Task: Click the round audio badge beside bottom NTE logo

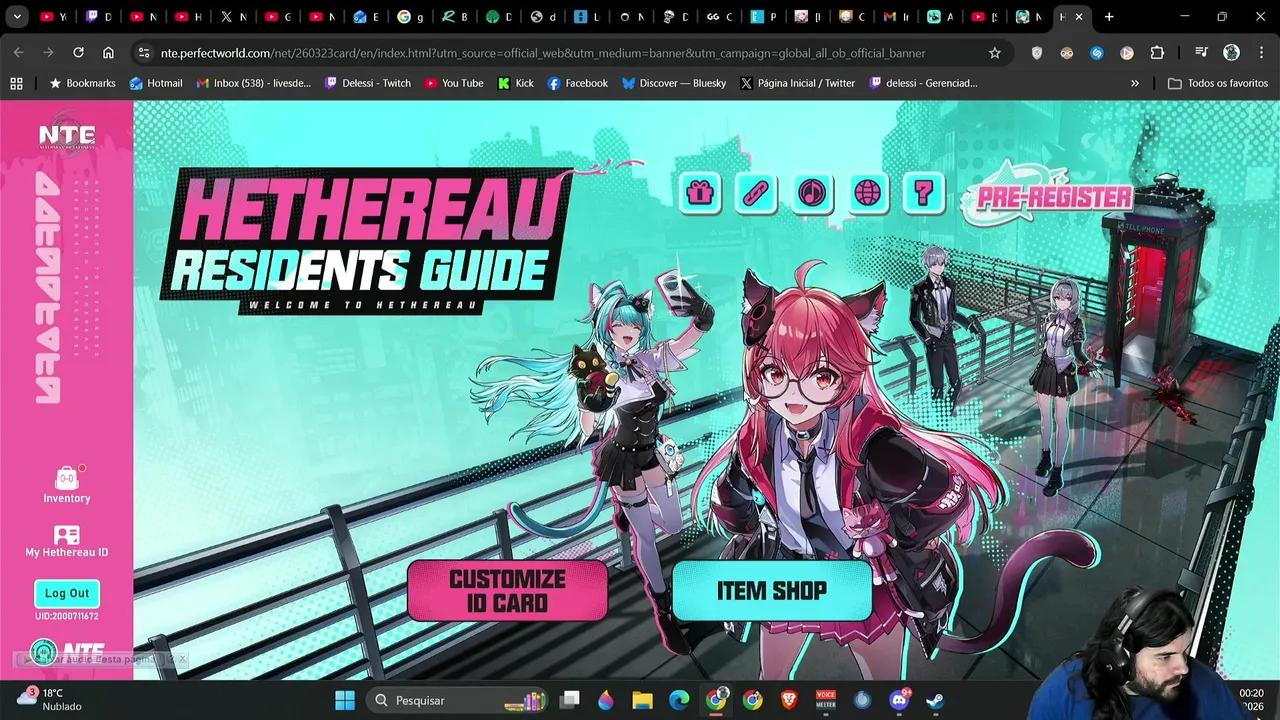Action: point(43,654)
